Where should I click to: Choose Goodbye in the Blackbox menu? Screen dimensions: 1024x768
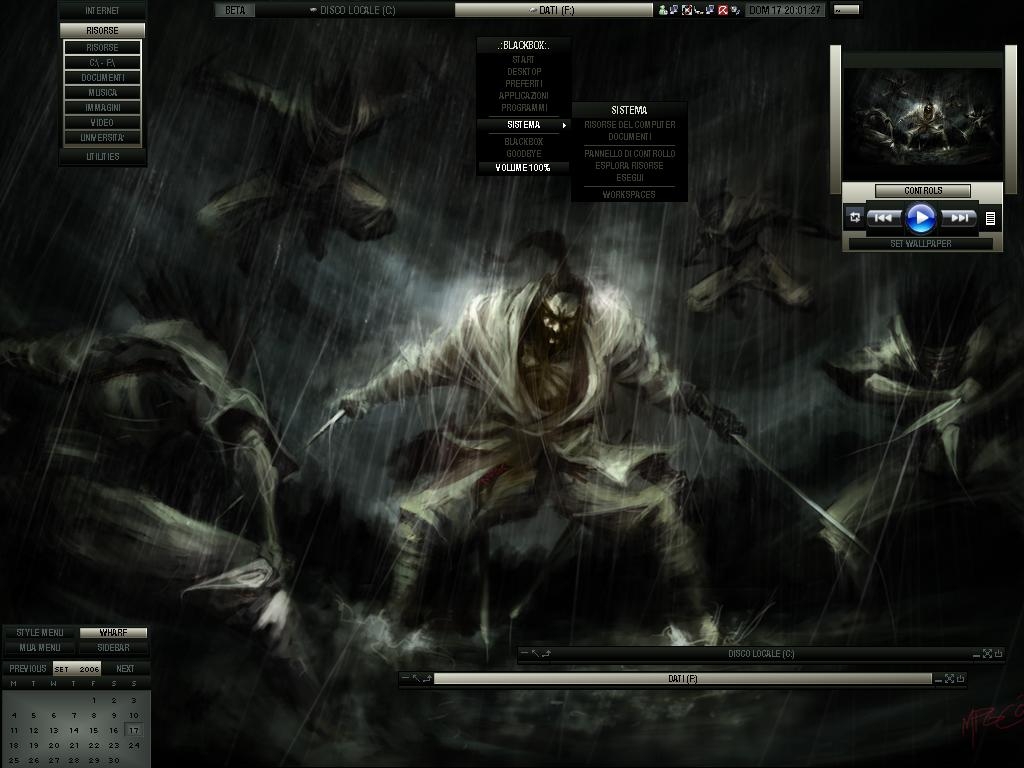pos(523,154)
